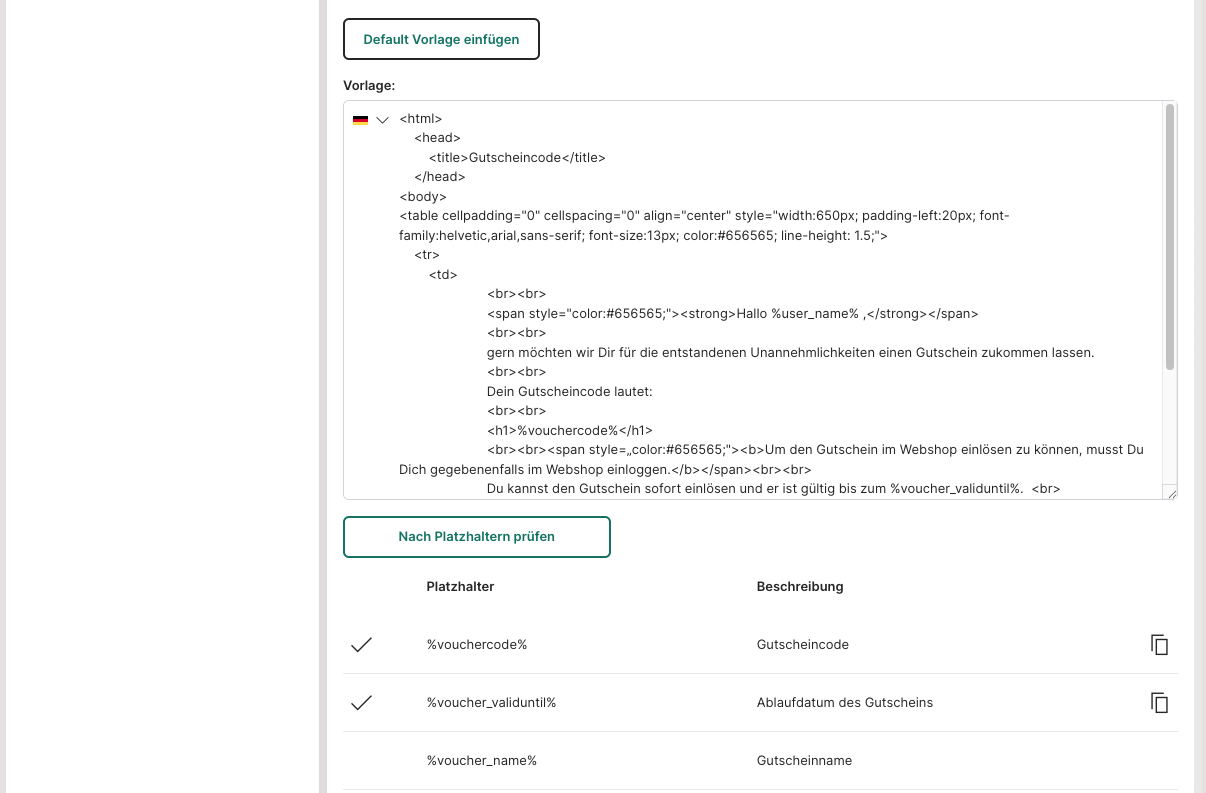Click the template editor vertical scrollbar
The image size is (1206, 793).
pyautogui.click(x=1169, y=237)
